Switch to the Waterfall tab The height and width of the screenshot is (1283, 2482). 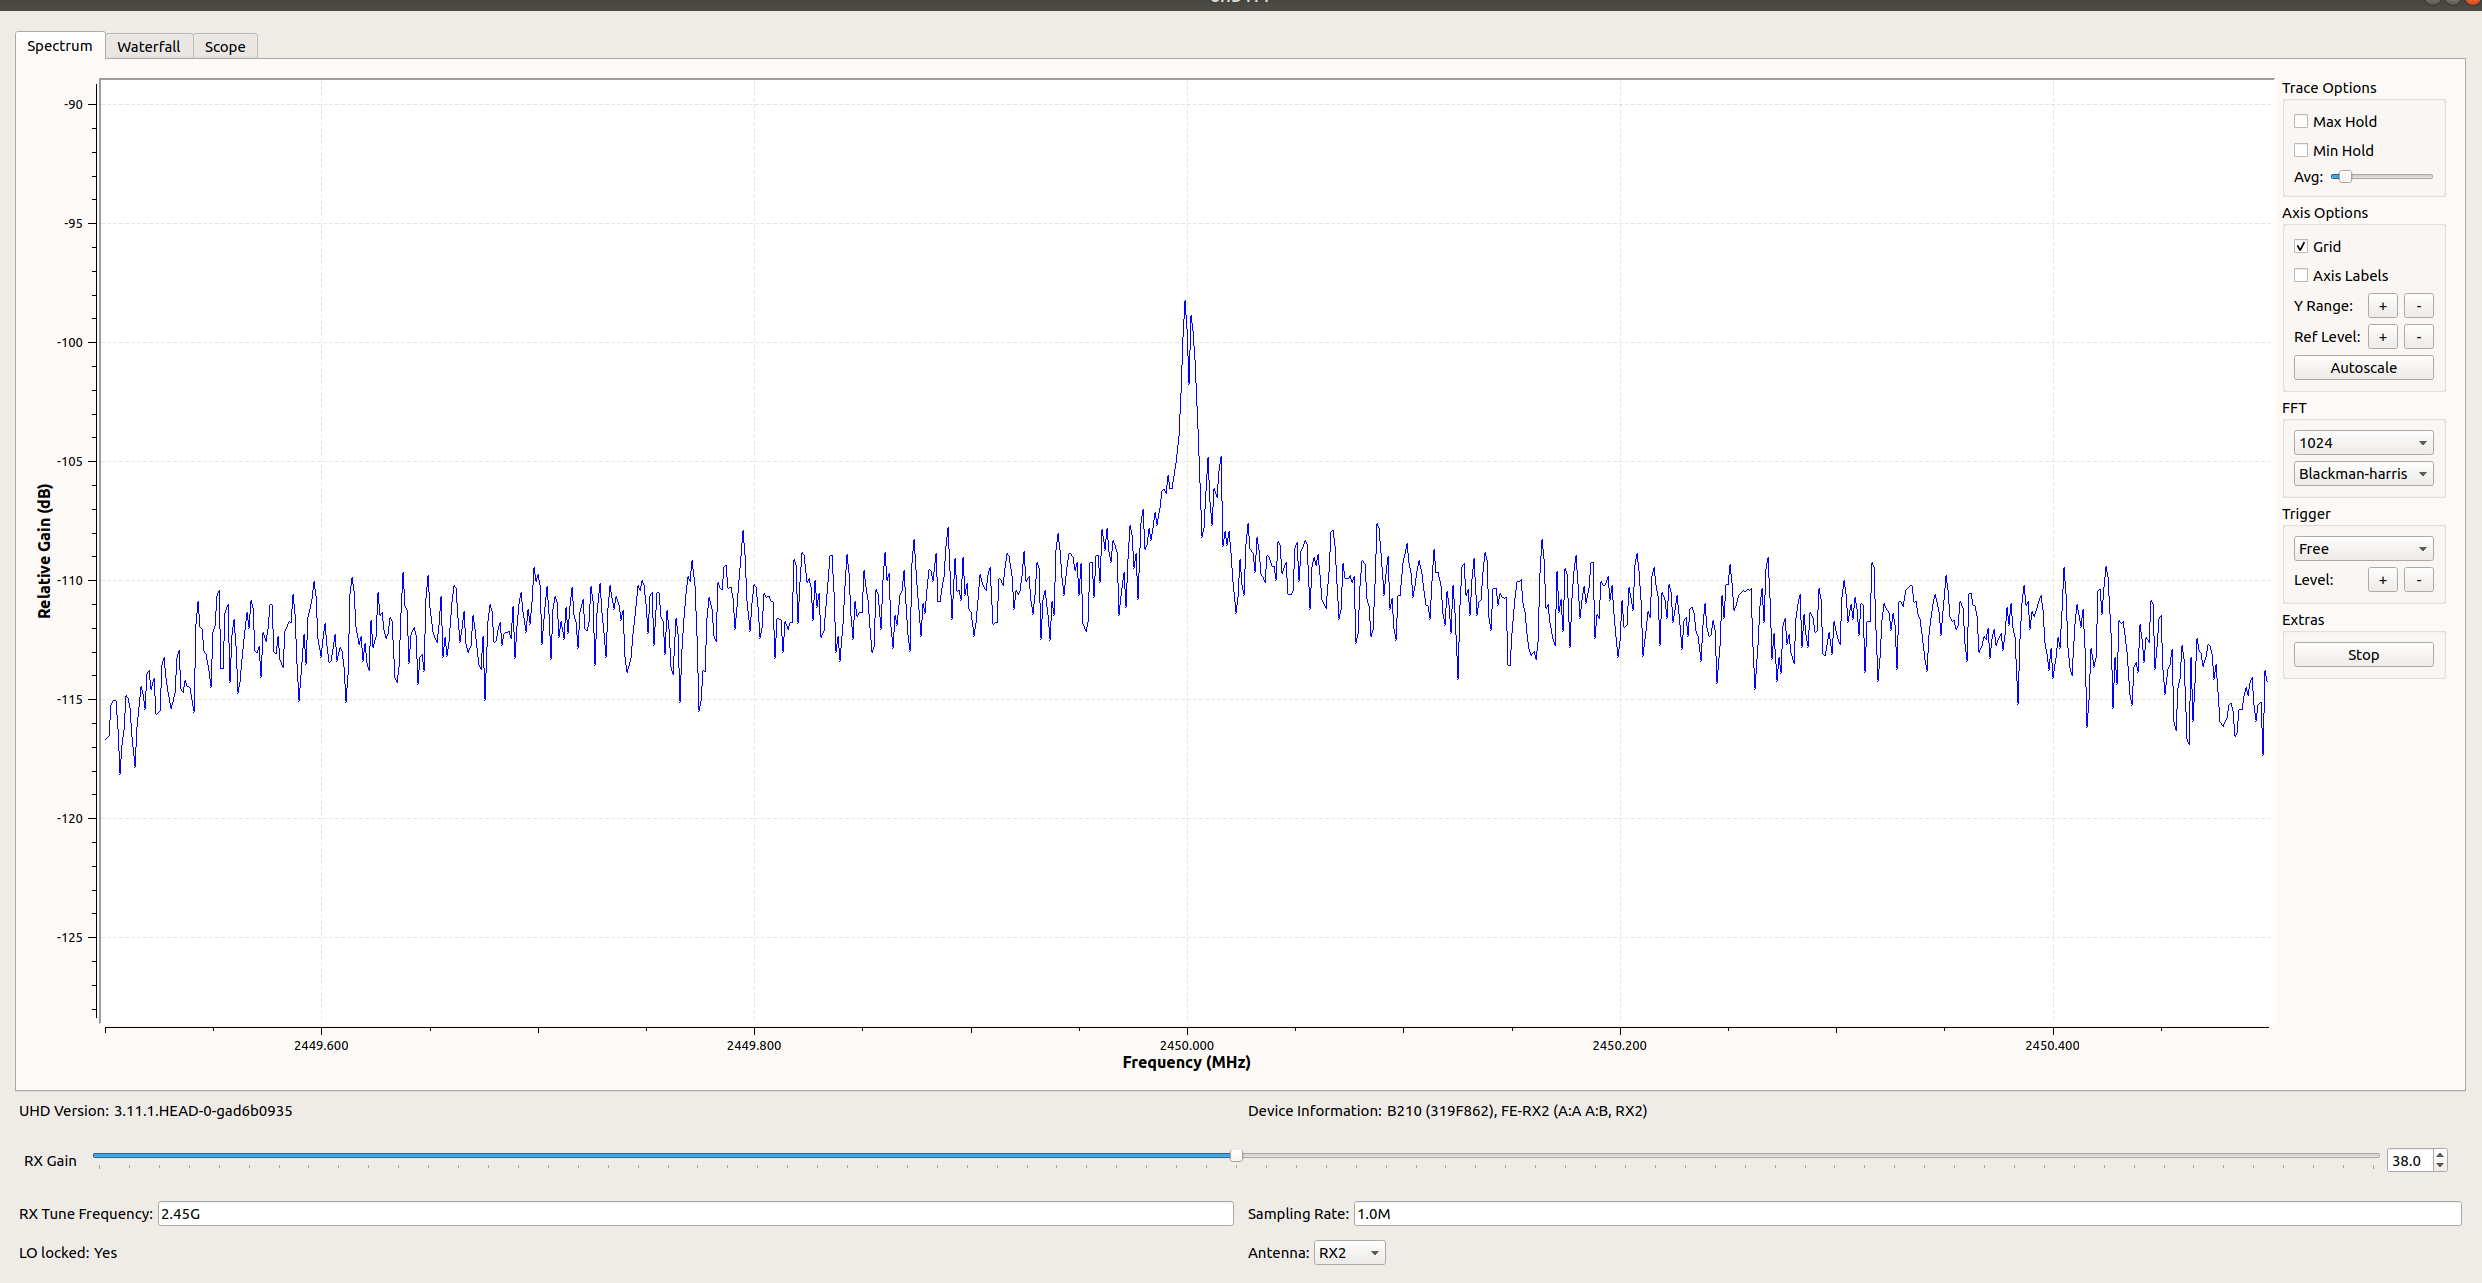pyautogui.click(x=148, y=46)
